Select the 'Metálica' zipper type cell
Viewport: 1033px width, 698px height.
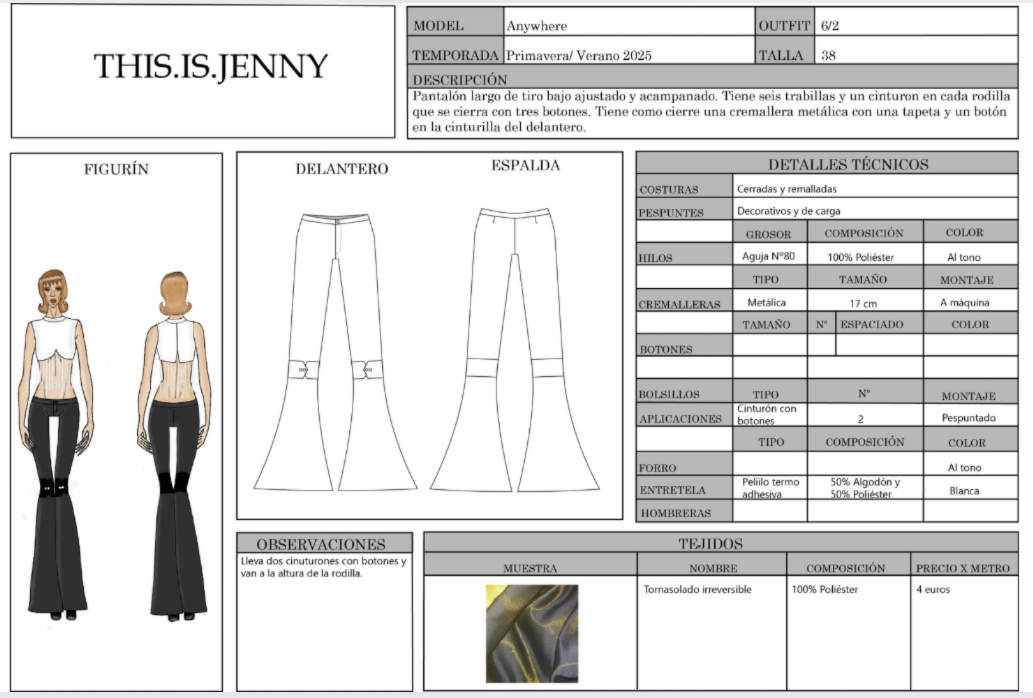(768, 302)
